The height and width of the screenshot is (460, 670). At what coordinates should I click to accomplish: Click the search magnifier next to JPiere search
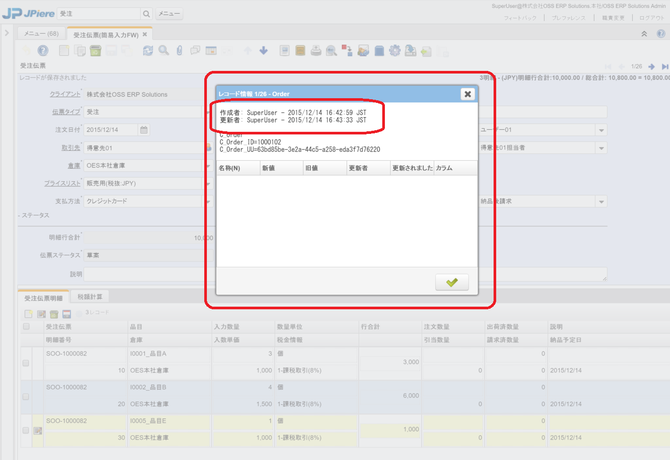pyautogui.click(x=146, y=14)
